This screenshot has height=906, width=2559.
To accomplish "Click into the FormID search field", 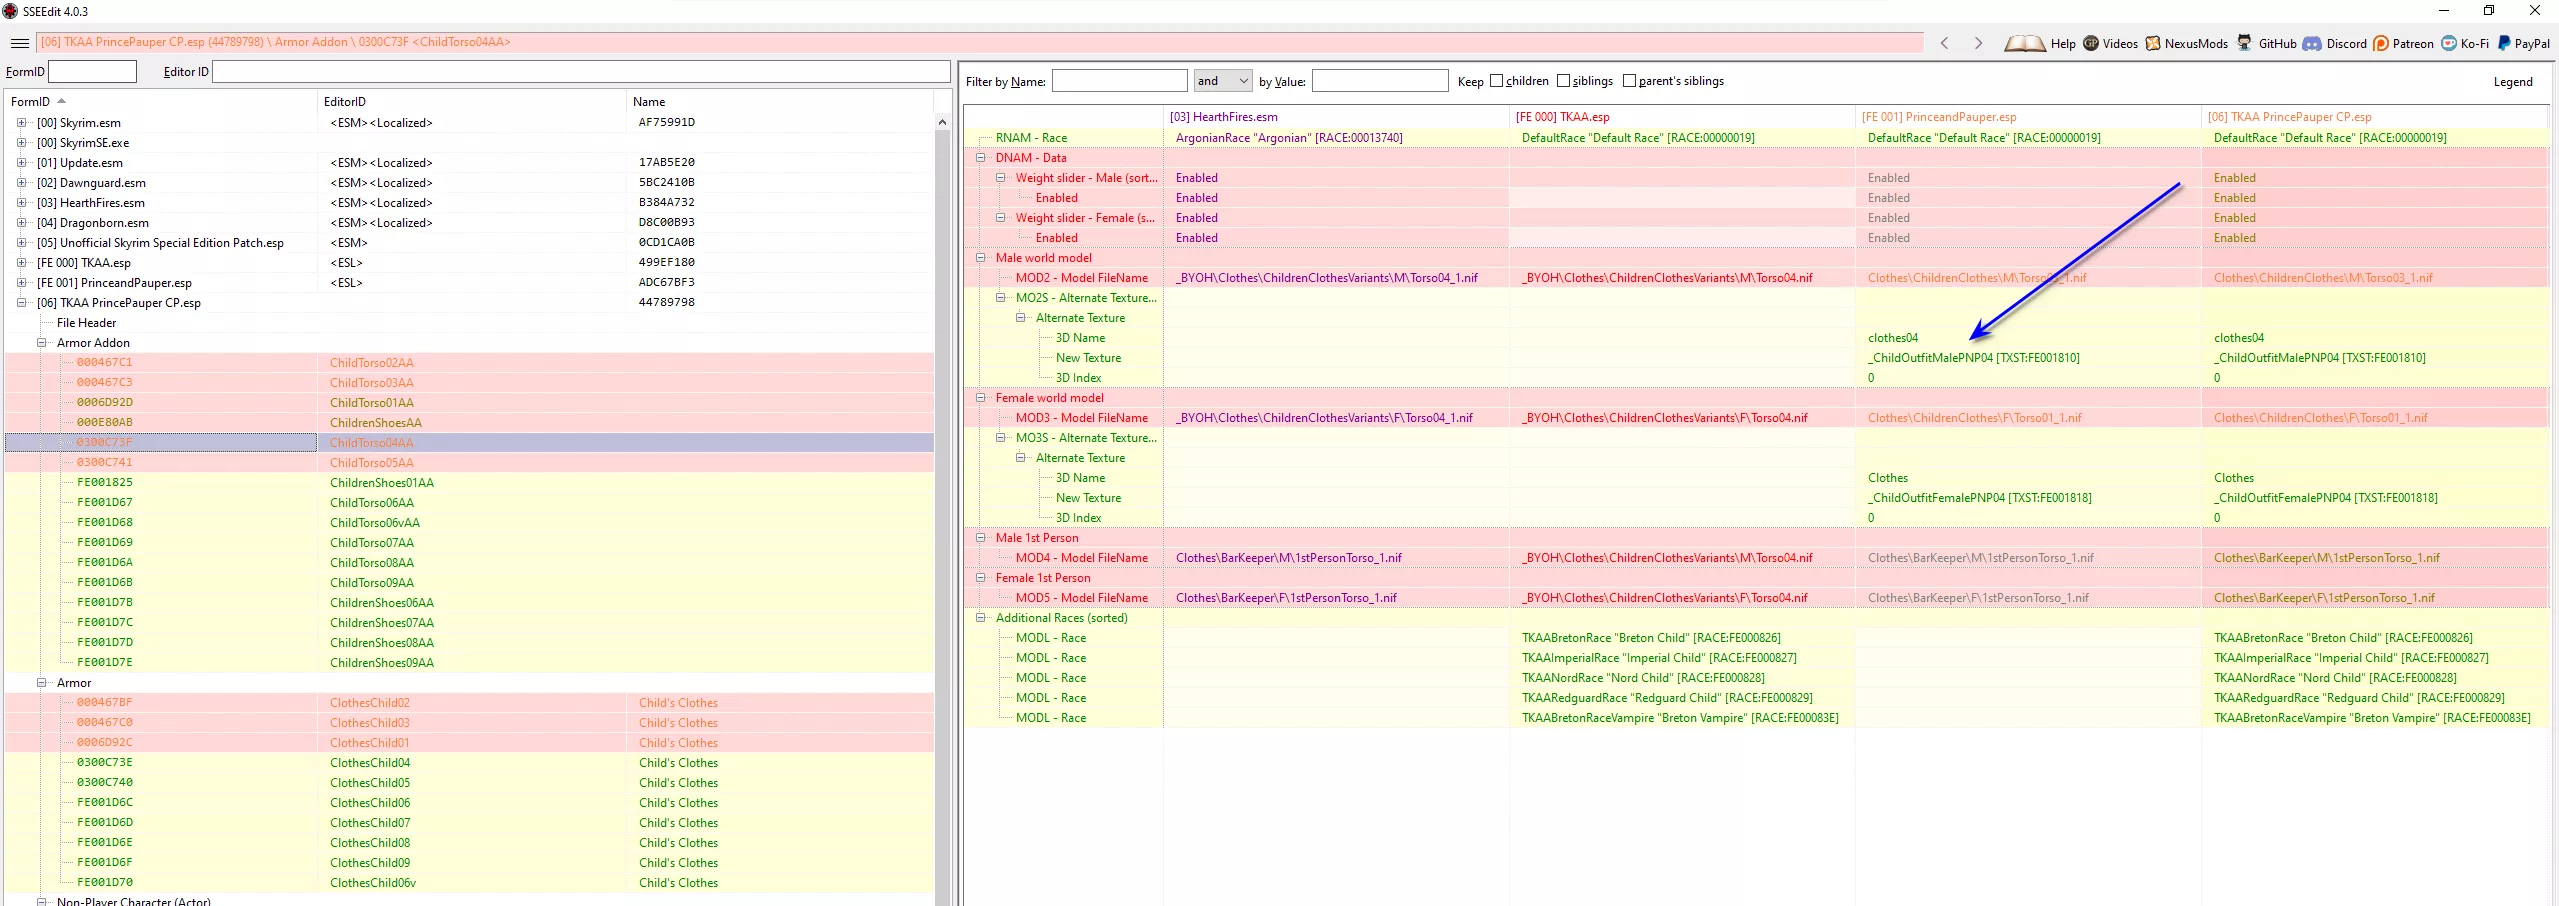I will pyautogui.click(x=92, y=72).
